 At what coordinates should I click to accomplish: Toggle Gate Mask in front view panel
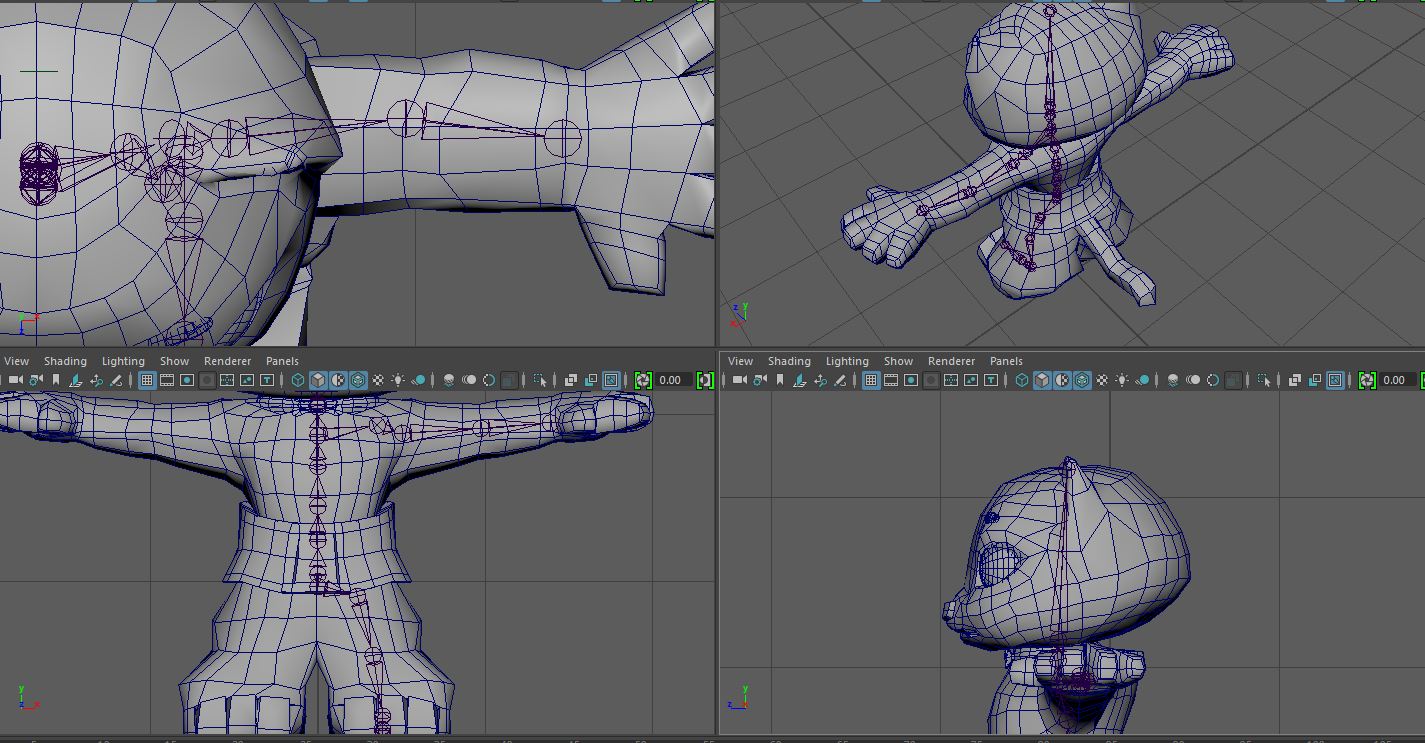(207, 380)
